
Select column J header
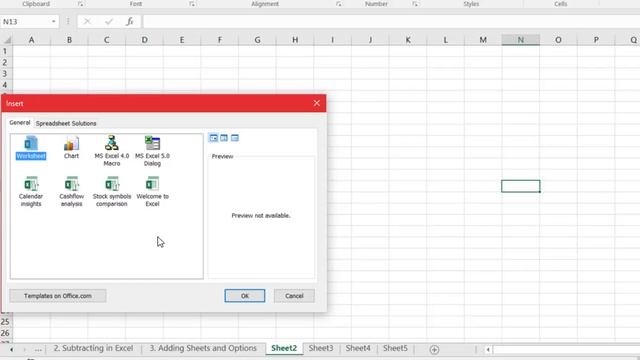(x=370, y=40)
